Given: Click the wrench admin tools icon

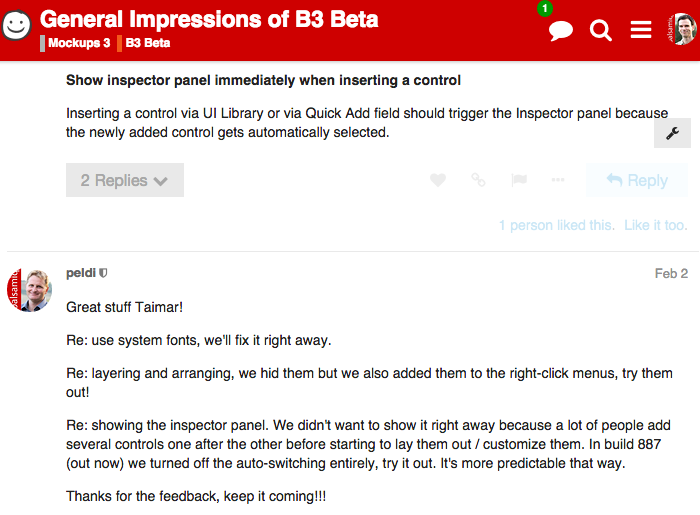Looking at the screenshot, I should [672, 133].
